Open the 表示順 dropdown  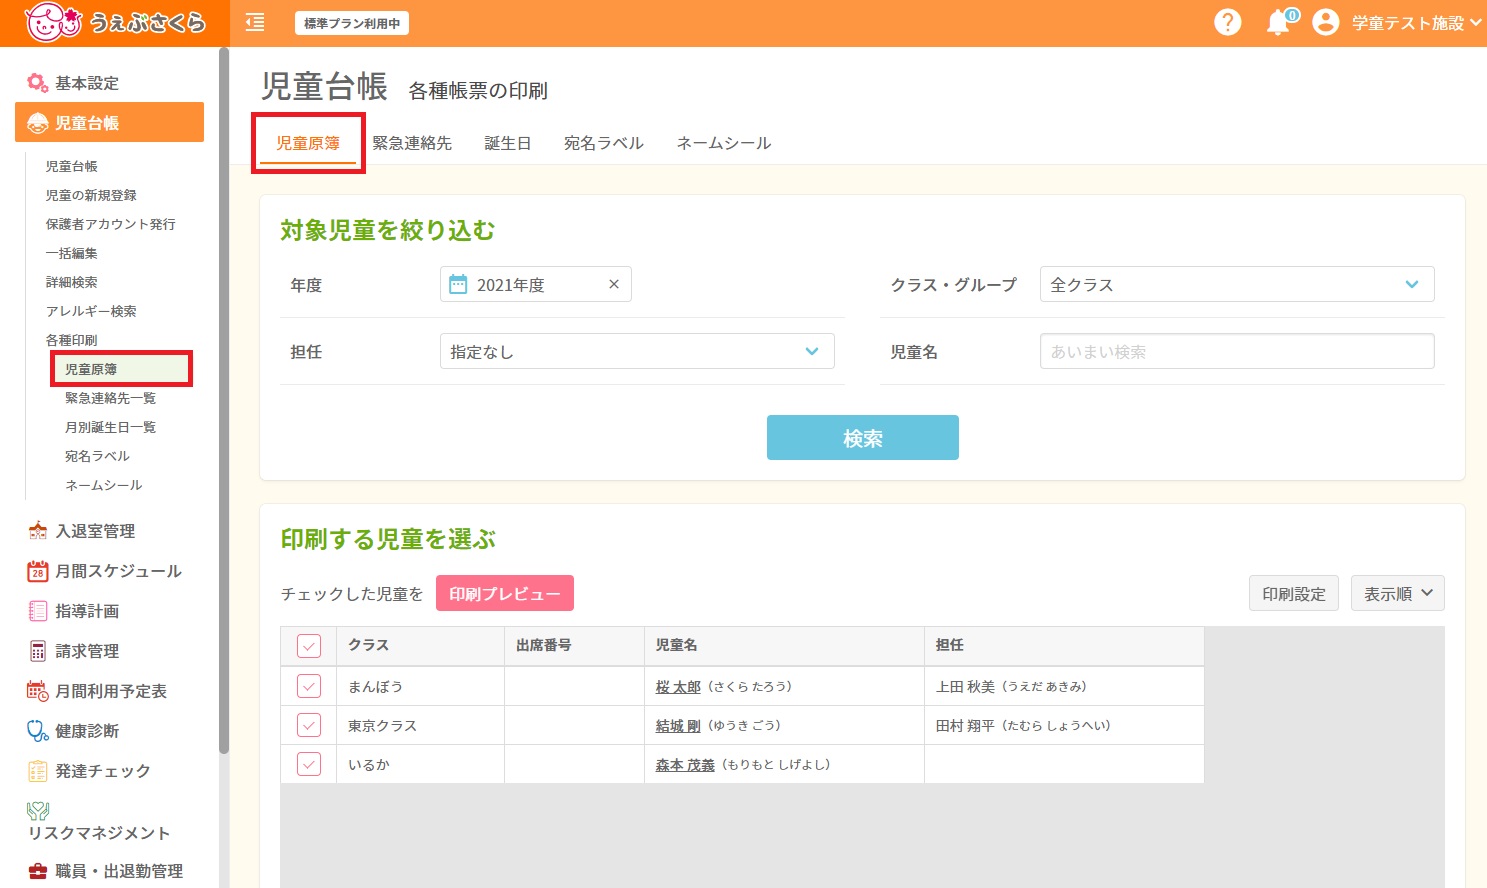coord(1397,593)
